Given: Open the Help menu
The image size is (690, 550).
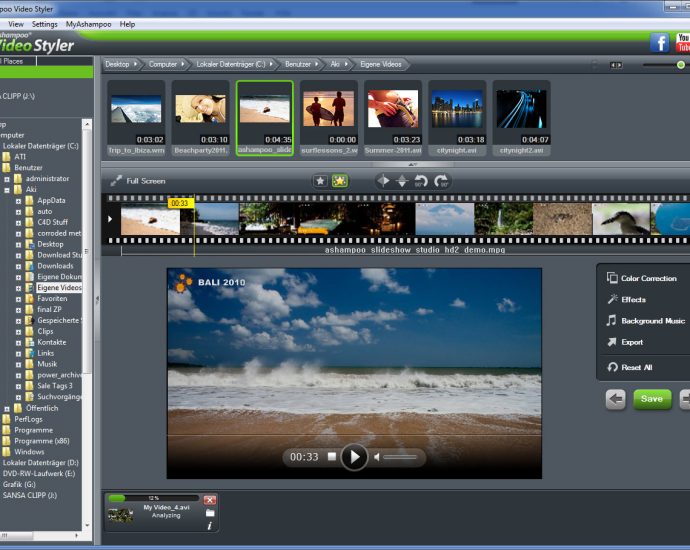Looking at the screenshot, I should [x=127, y=24].
